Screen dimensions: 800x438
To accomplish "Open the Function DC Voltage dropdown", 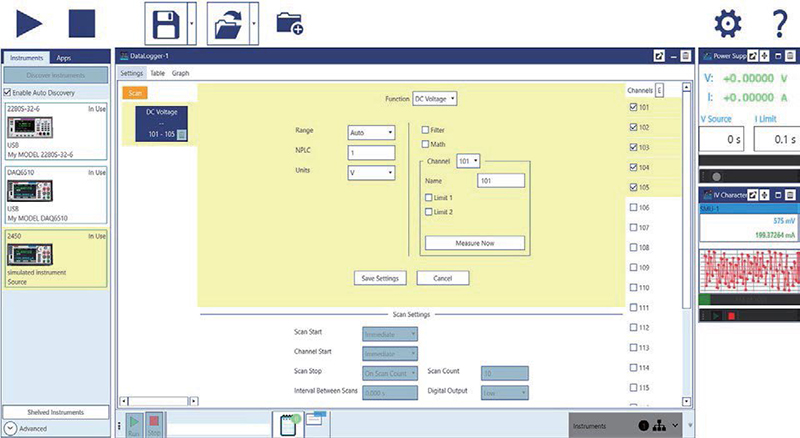I will pos(434,99).
